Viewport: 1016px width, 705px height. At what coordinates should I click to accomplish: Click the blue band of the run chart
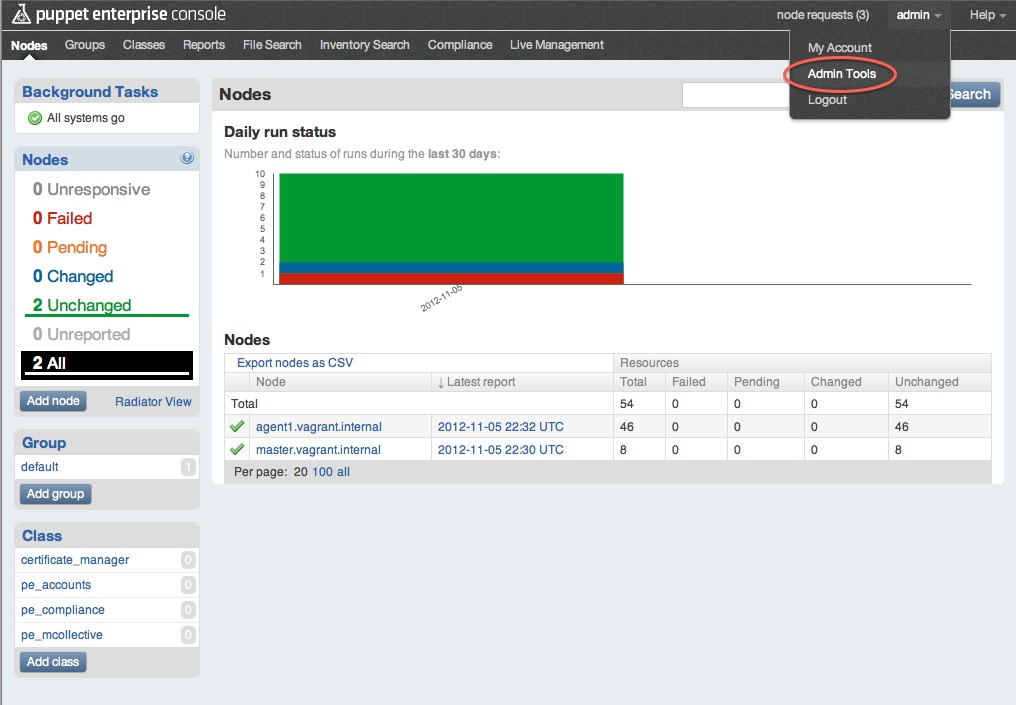point(451,268)
